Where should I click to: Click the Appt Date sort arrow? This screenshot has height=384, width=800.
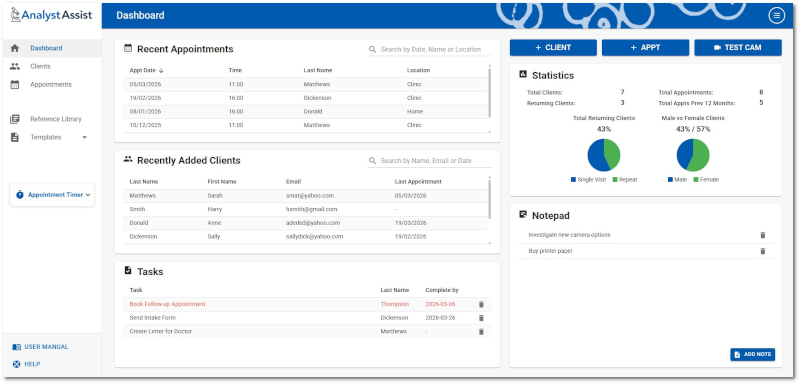pyautogui.click(x=161, y=70)
